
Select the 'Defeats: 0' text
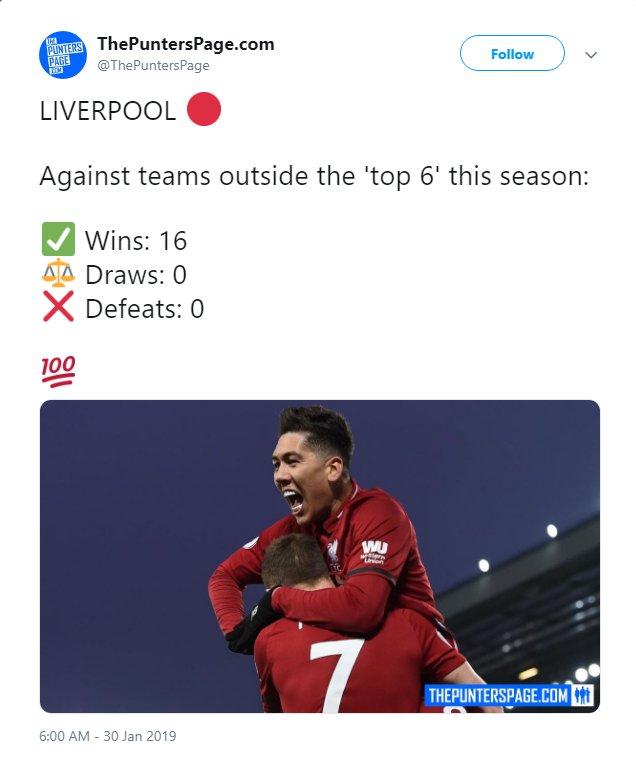[145, 309]
